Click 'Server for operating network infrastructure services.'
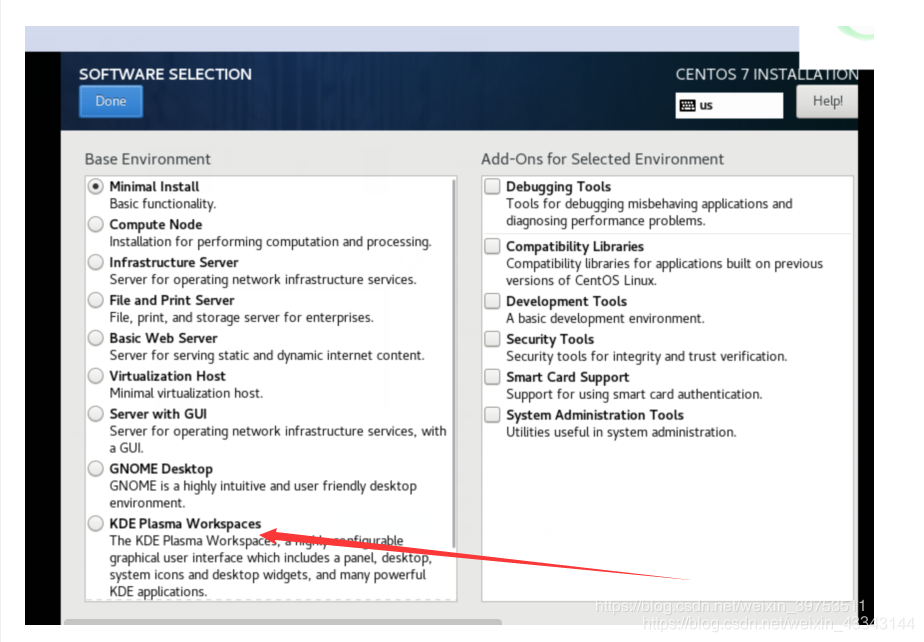924x642 pixels. (263, 279)
